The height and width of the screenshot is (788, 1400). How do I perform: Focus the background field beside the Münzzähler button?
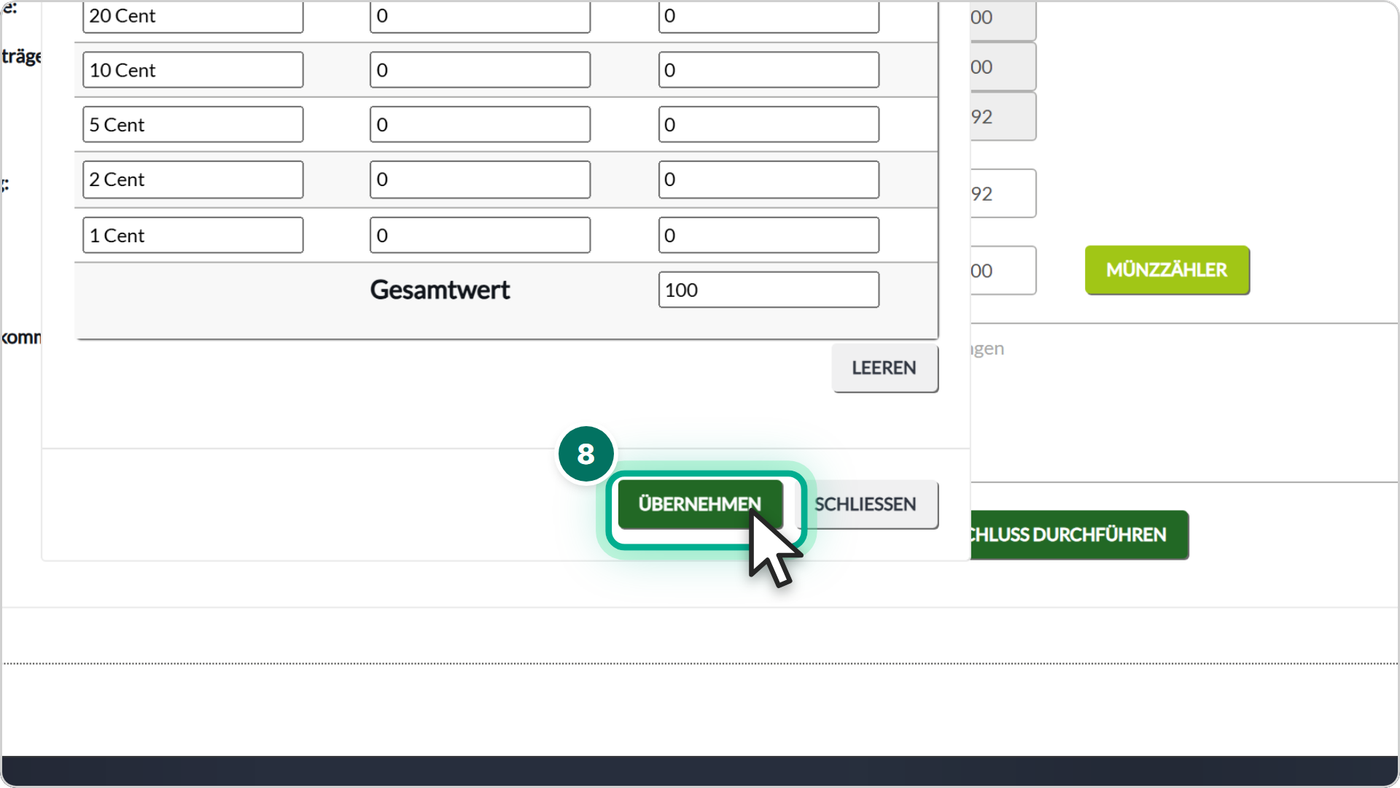[x=1003, y=270]
